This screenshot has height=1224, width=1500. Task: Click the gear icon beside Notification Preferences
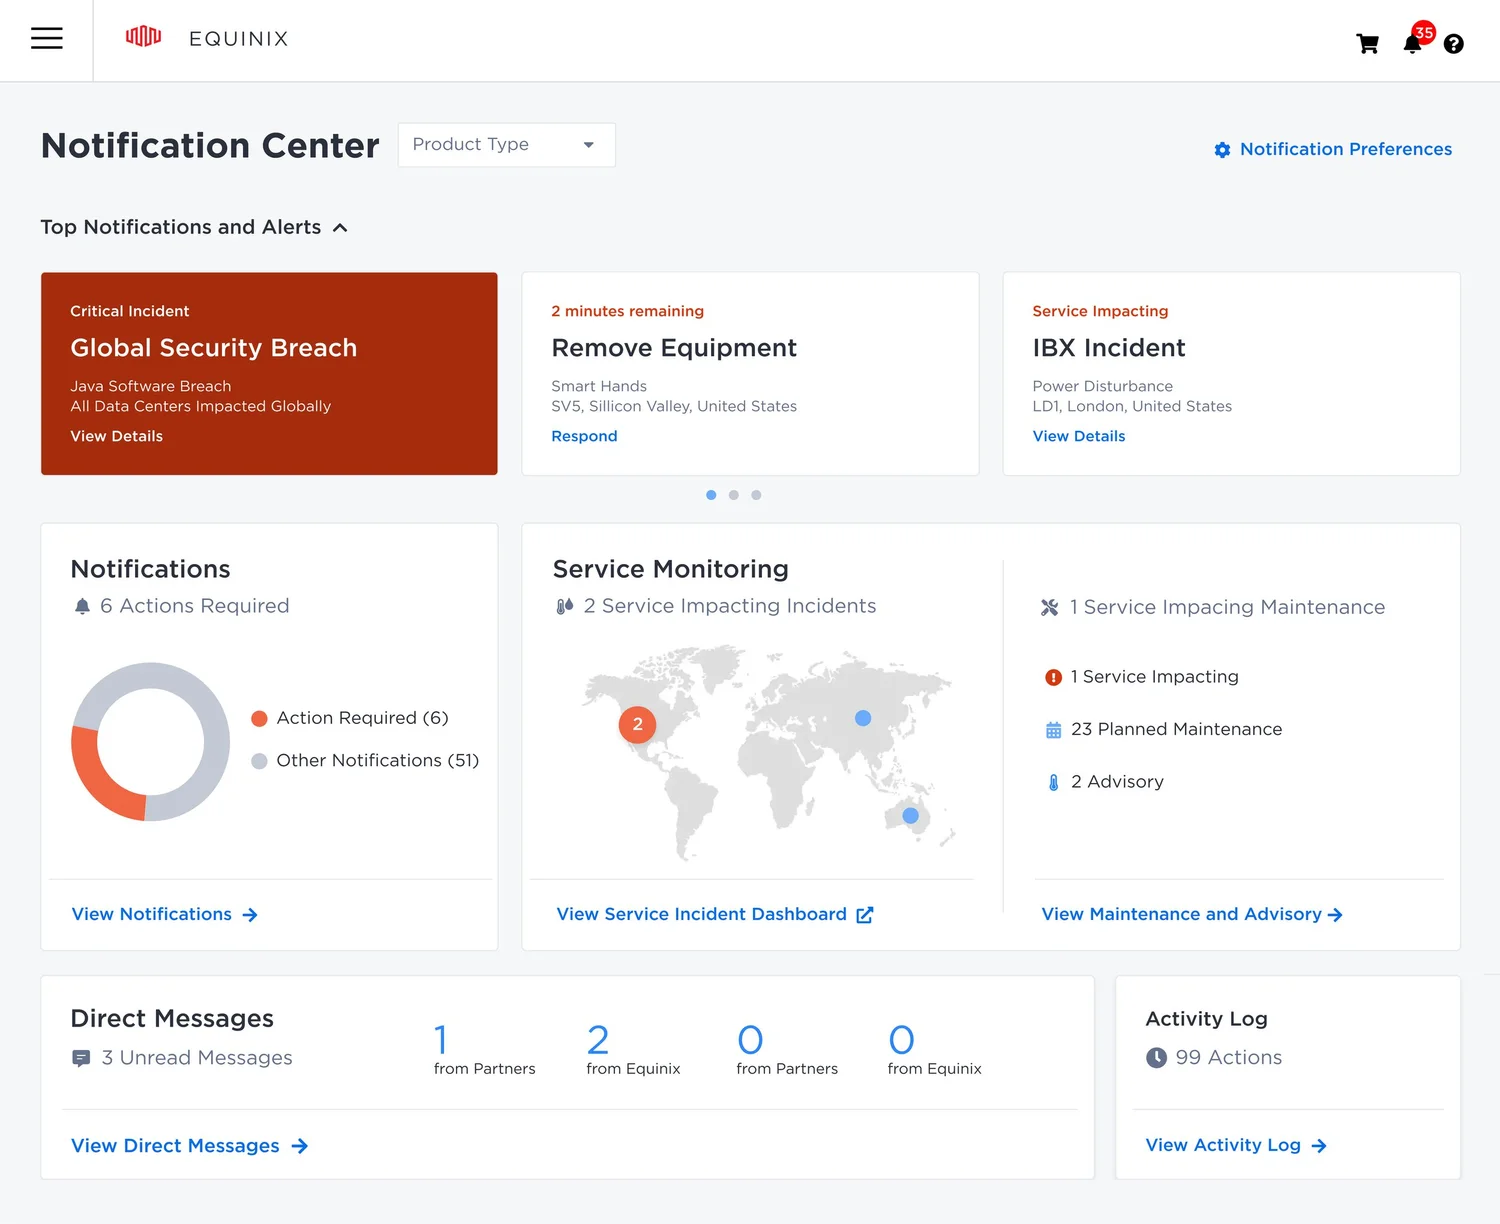[x=1221, y=150]
